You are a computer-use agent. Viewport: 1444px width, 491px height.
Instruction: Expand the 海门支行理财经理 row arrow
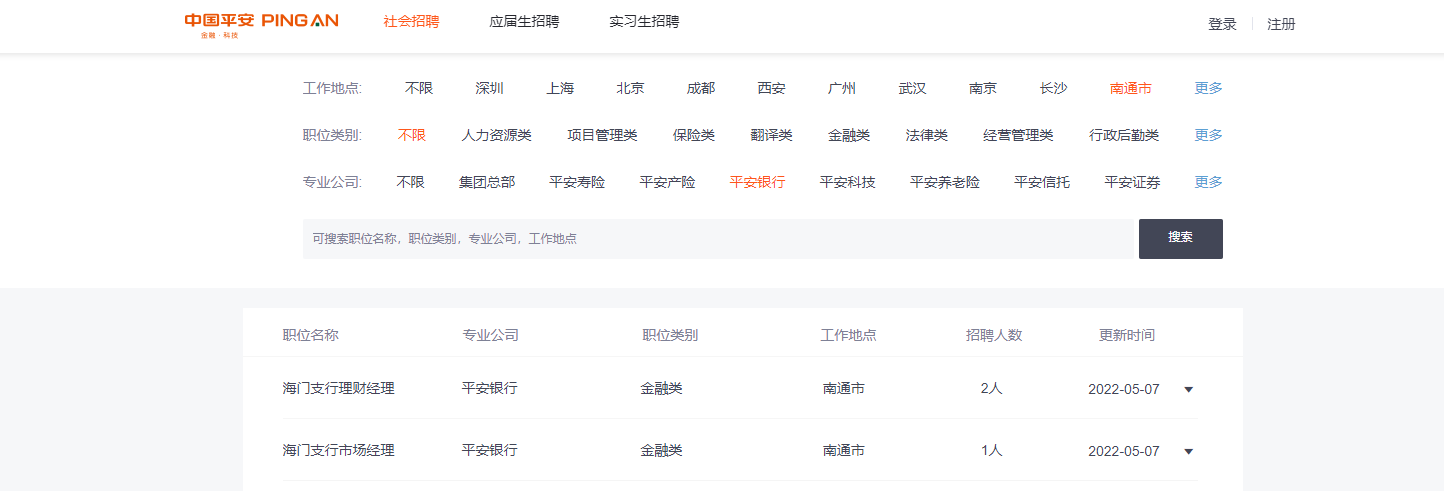click(1189, 389)
